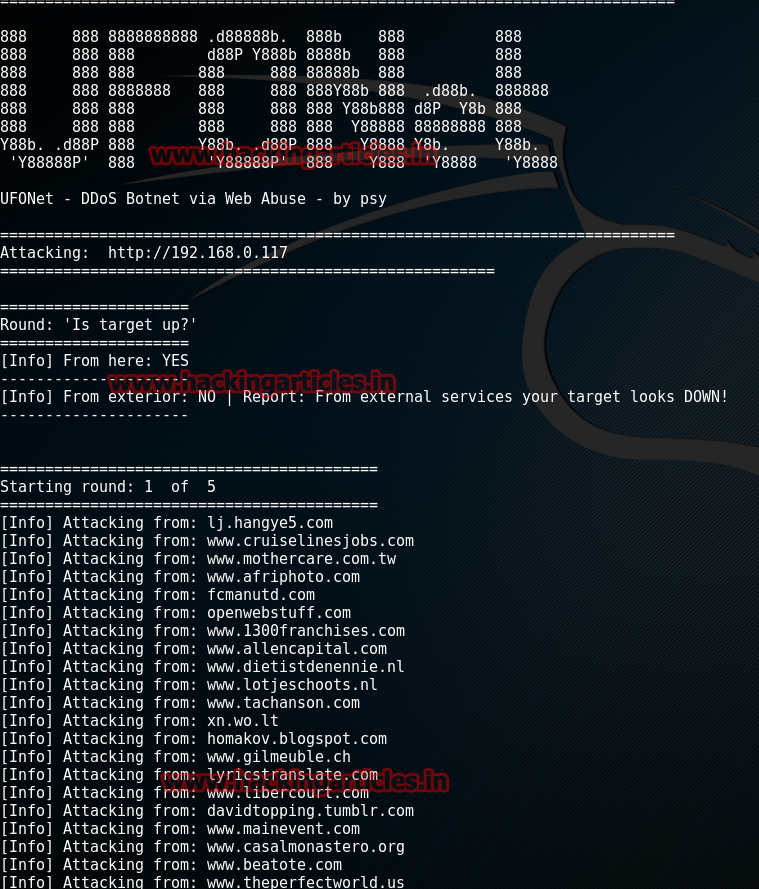The image size is (759, 889).
Task: Click 'DOWN!' at the end of report
Action: 706,397
